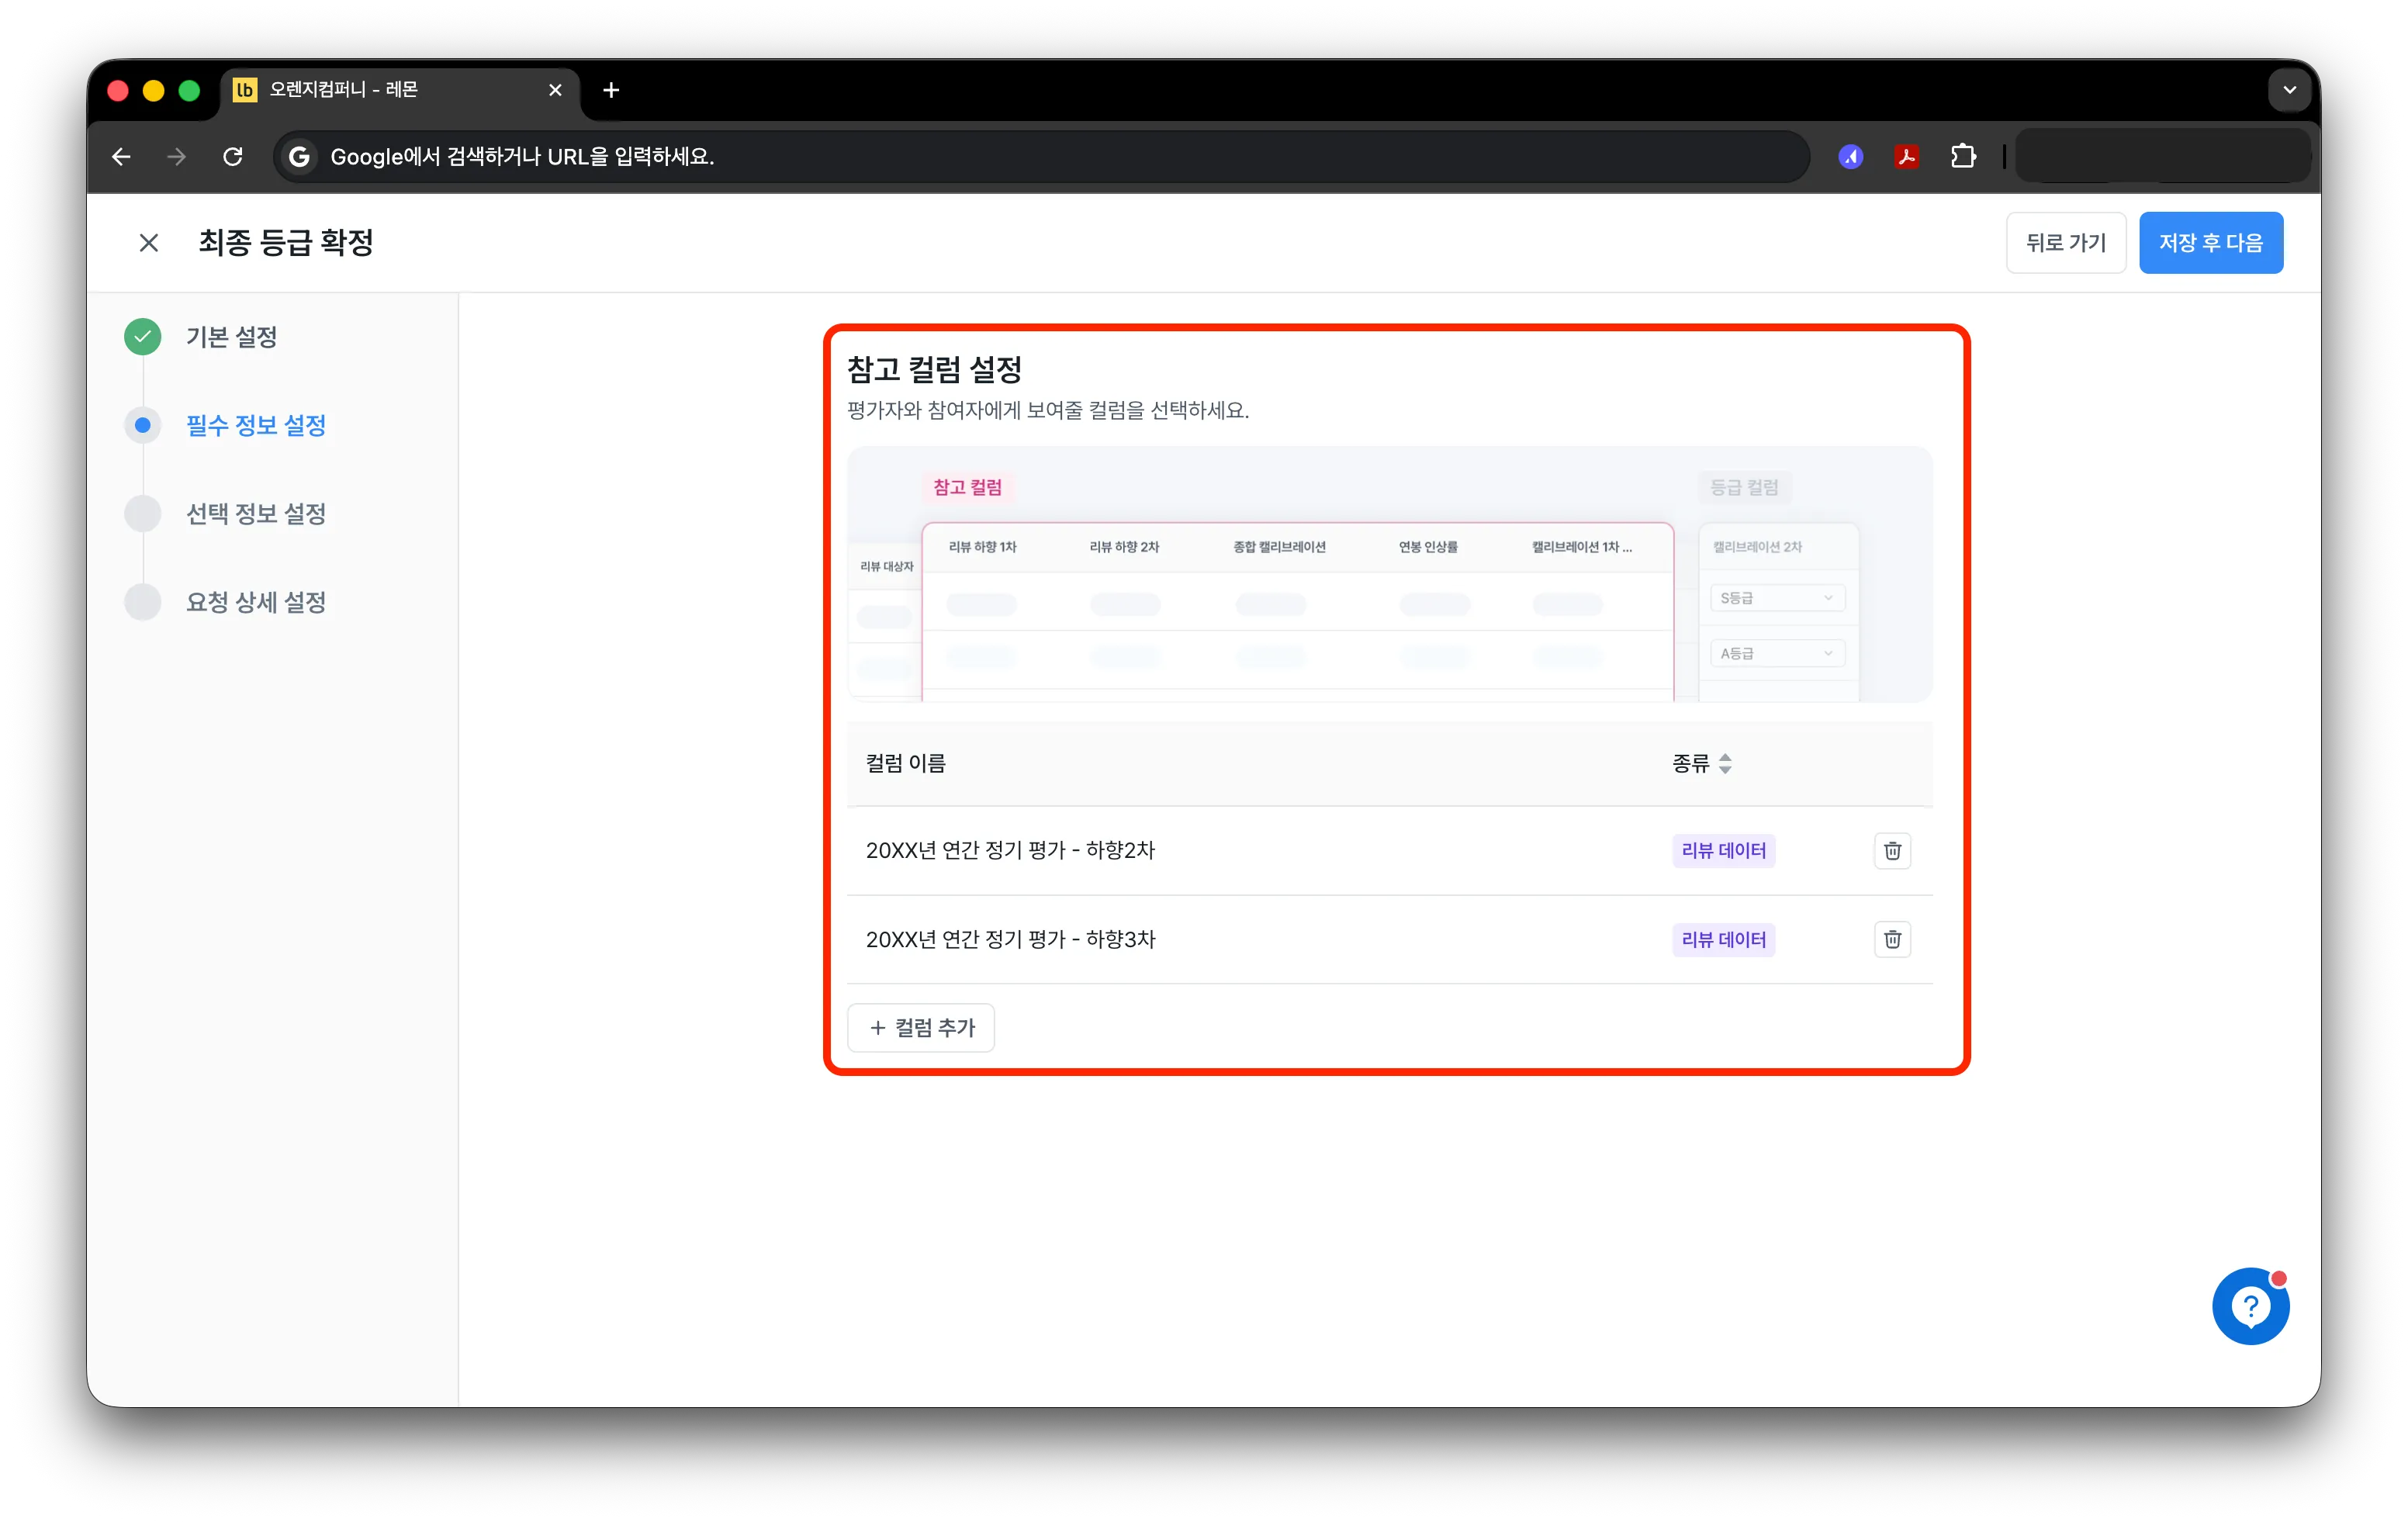Delete the 하향2차 column row
The image size is (2408, 1522).
(x=1892, y=850)
